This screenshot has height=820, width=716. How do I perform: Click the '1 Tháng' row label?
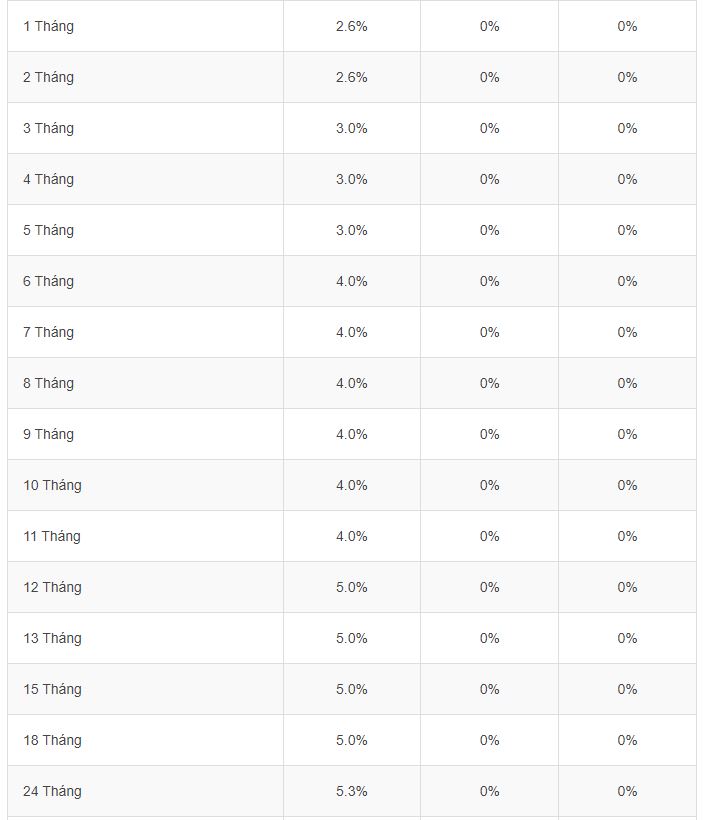(48, 26)
